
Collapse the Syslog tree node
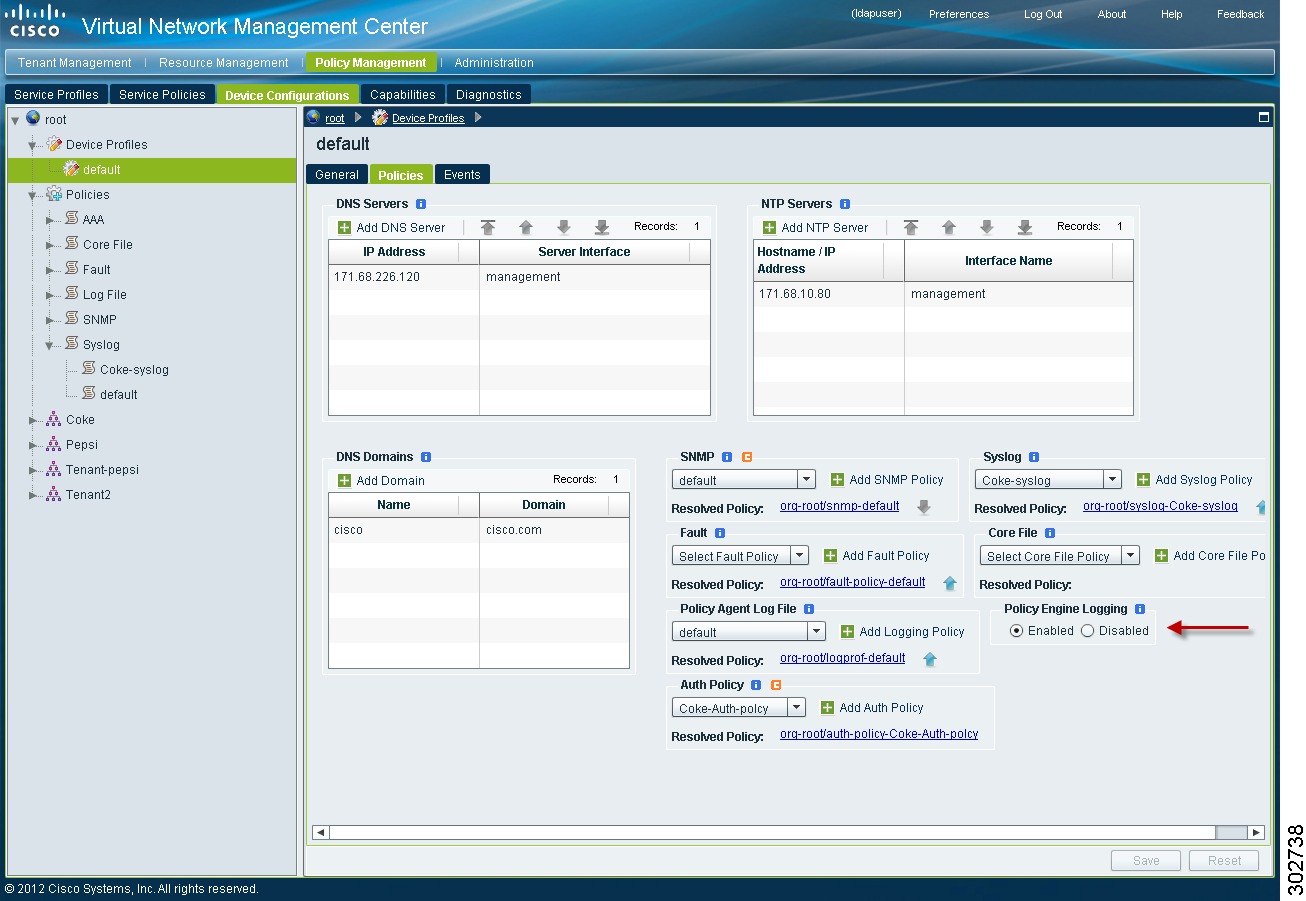[x=50, y=345]
